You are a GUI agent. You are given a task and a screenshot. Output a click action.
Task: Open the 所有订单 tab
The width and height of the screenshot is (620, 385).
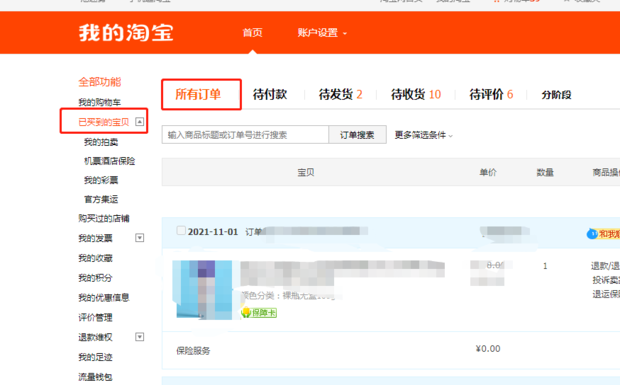[x=198, y=94]
